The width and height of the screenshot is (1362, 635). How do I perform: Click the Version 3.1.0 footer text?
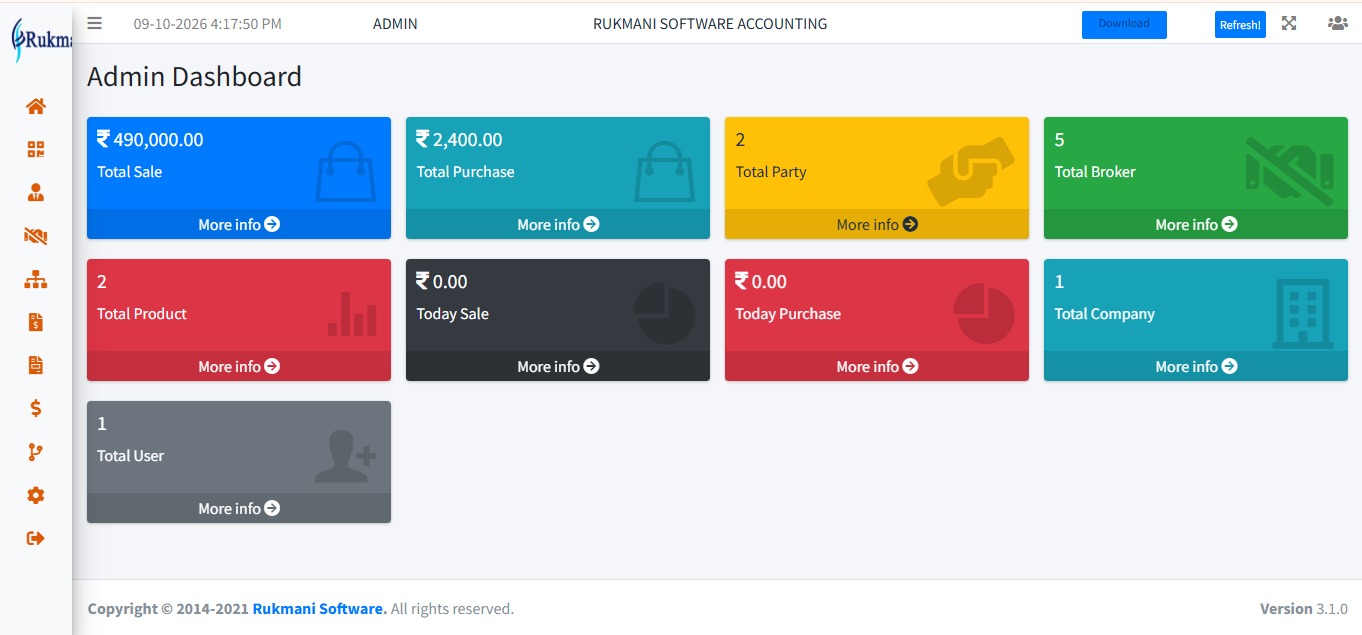pyautogui.click(x=1304, y=608)
